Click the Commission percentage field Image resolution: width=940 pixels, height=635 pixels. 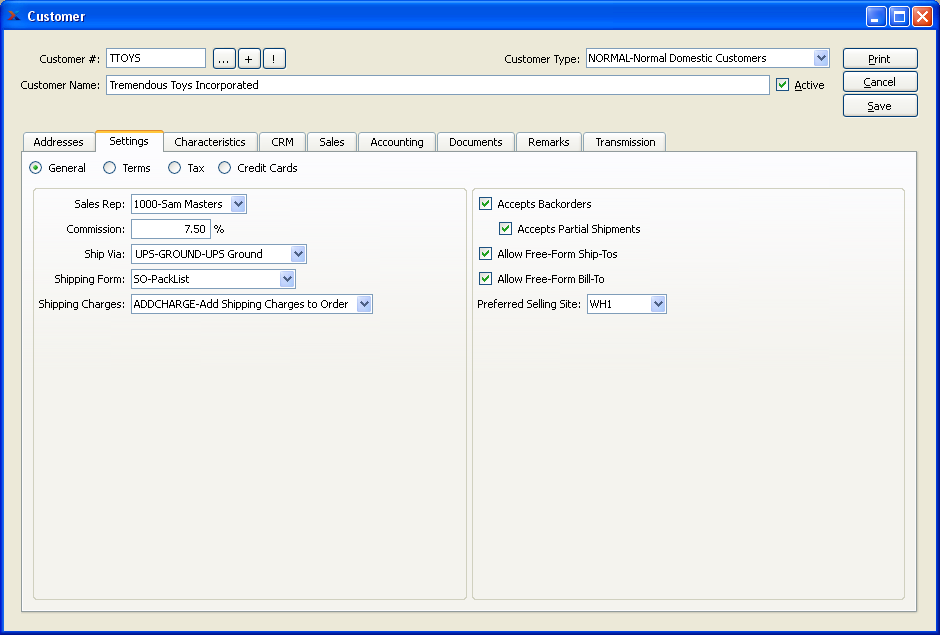pyautogui.click(x=171, y=229)
